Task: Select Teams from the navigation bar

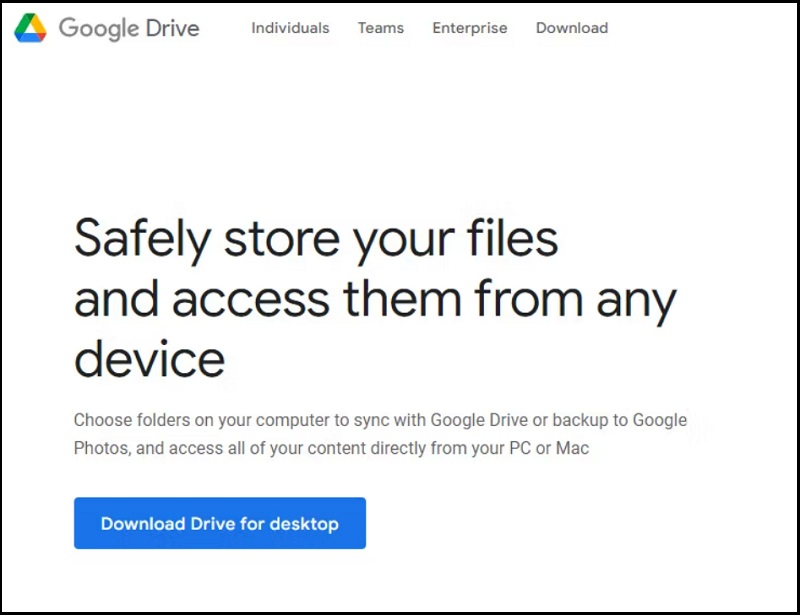Action: pos(380,29)
